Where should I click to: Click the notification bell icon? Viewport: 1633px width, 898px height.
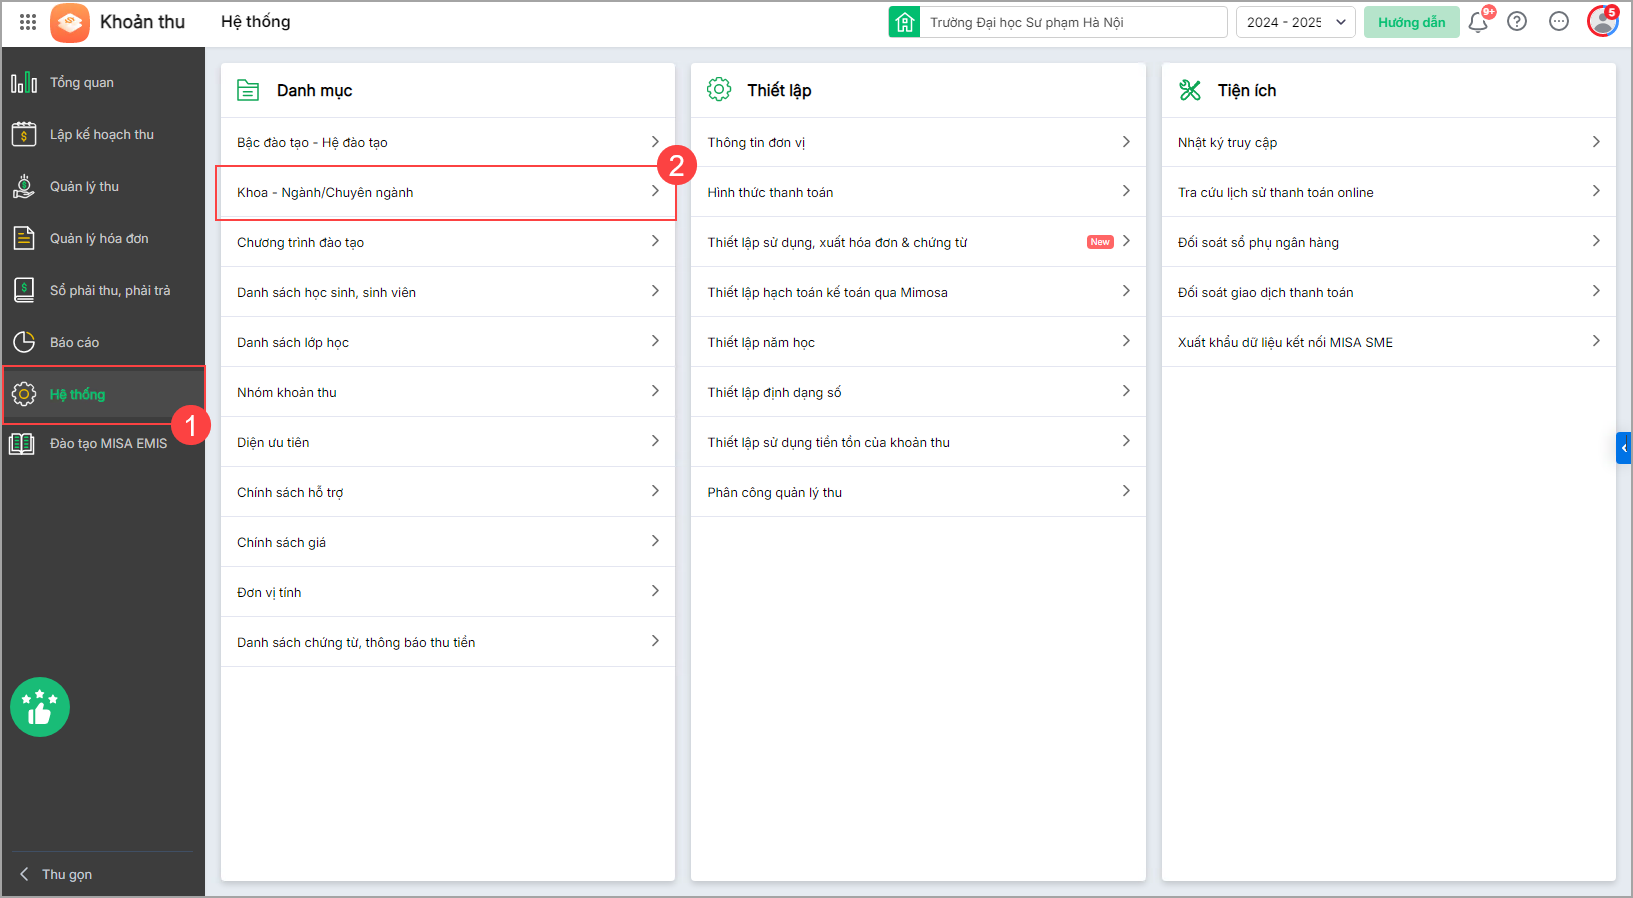point(1478,22)
